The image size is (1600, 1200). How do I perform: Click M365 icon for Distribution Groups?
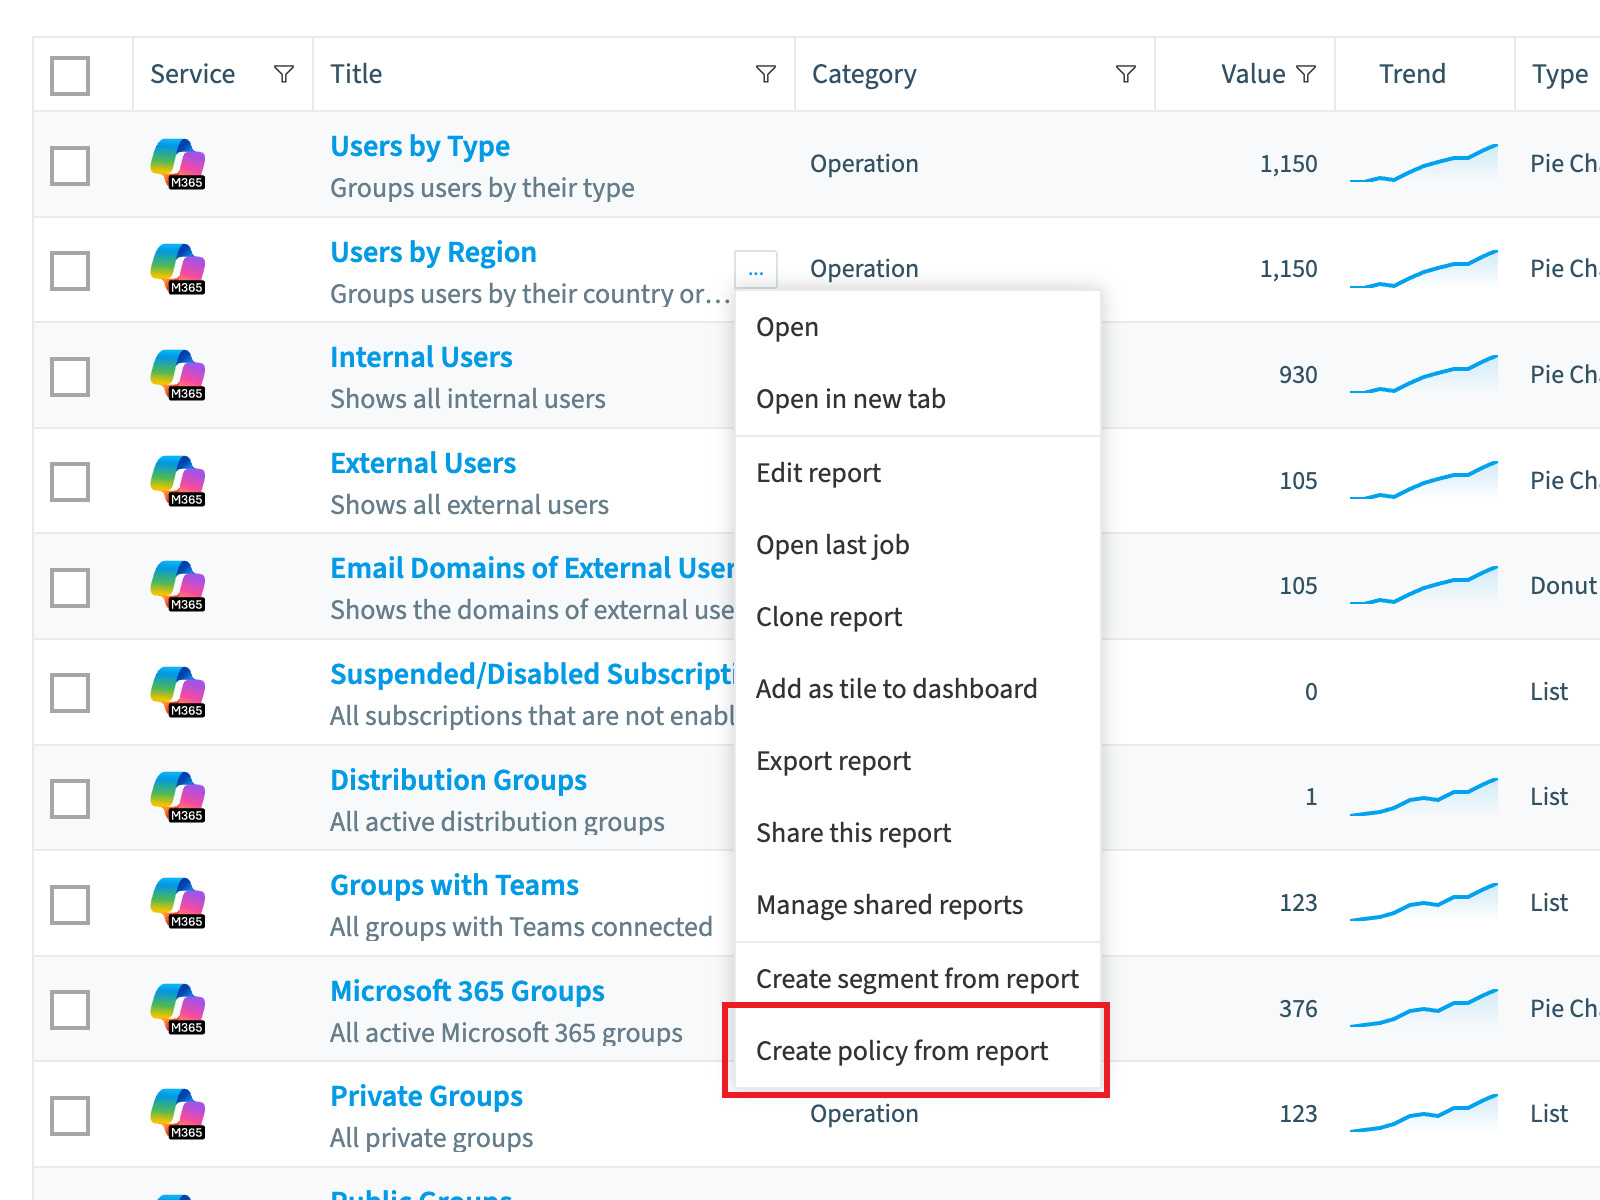click(178, 797)
